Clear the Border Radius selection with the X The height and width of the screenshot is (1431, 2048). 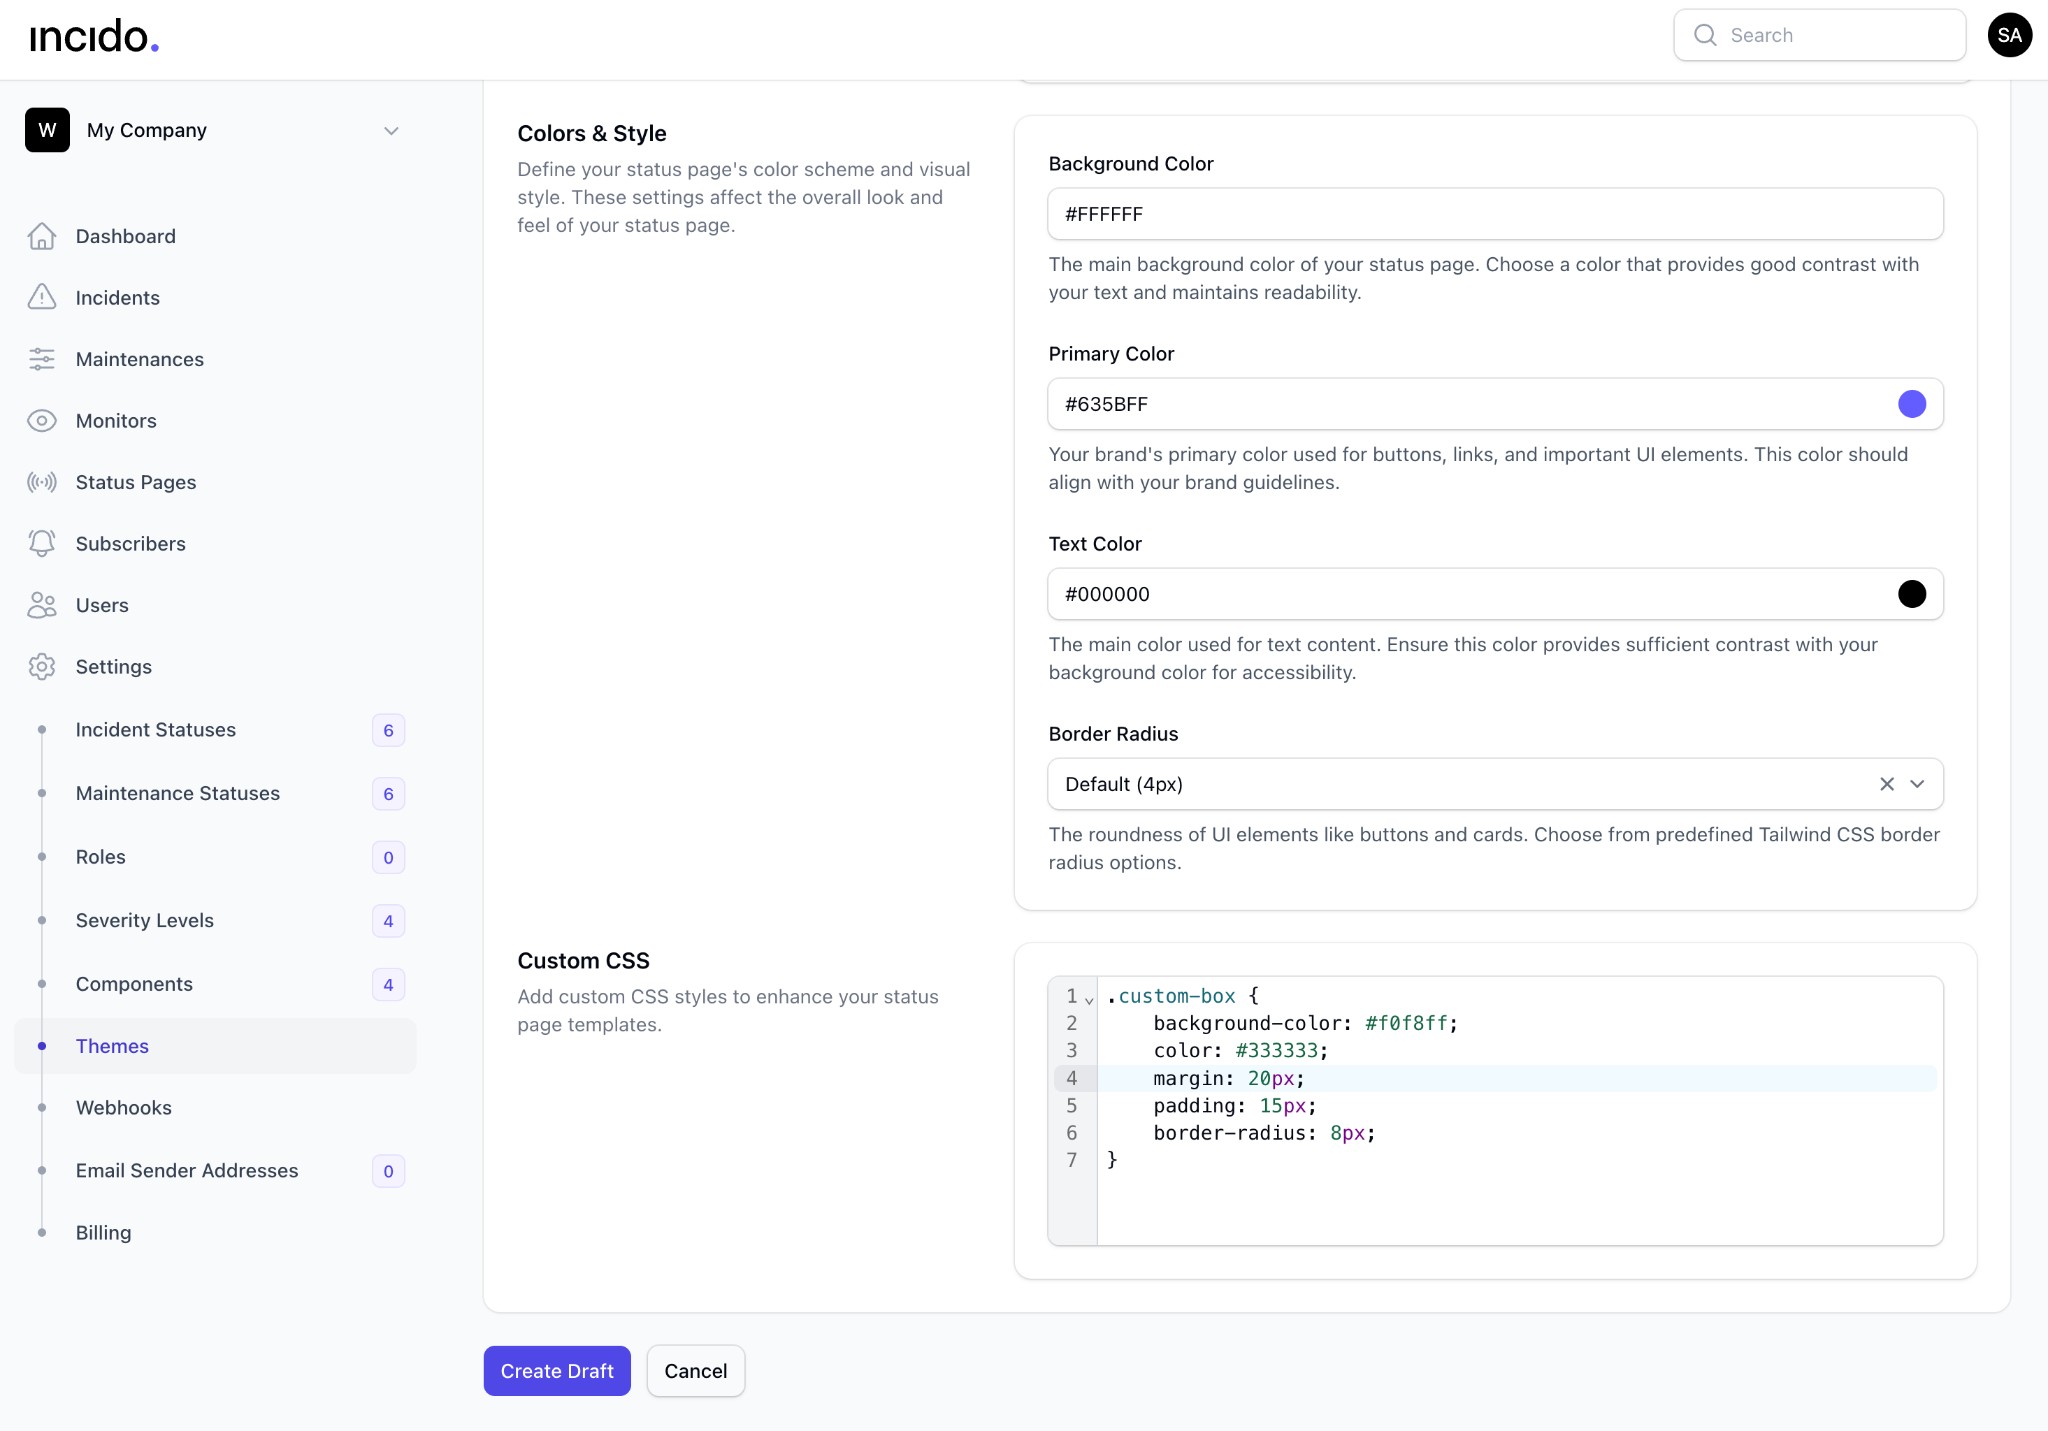pyautogui.click(x=1886, y=784)
